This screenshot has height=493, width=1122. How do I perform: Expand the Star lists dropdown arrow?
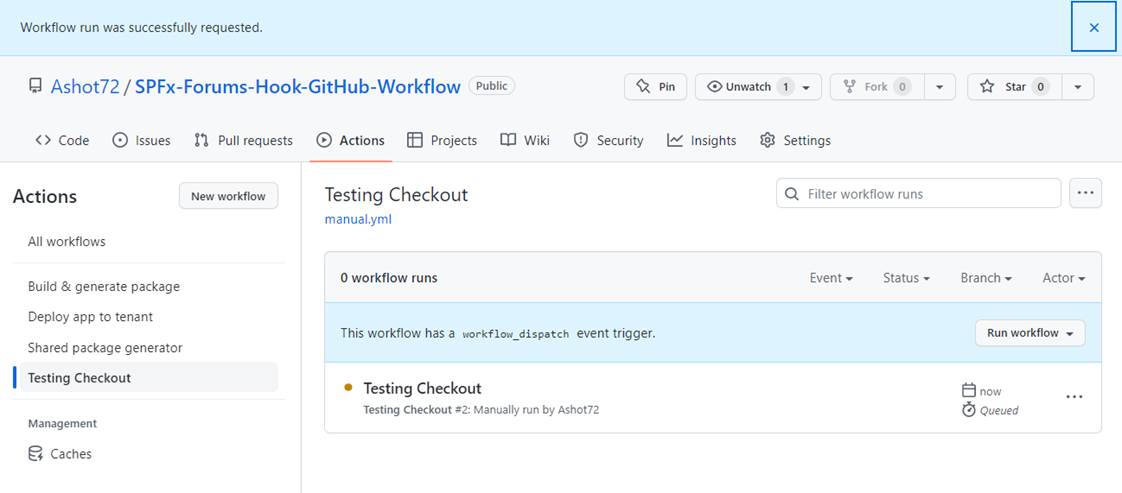click(1077, 87)
